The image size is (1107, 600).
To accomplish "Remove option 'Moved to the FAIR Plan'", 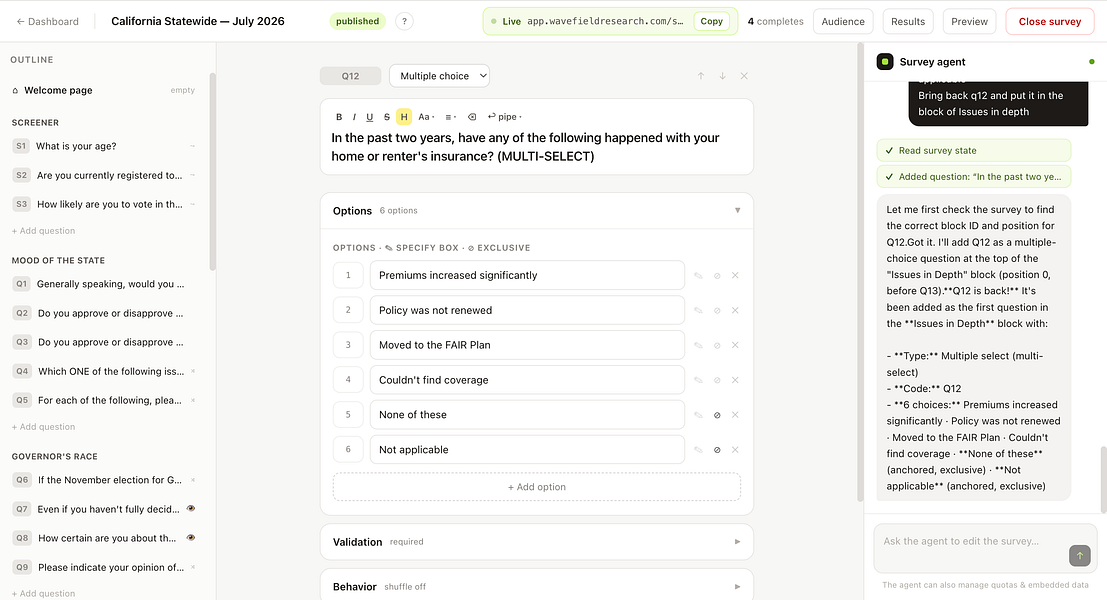I will 735,345.
